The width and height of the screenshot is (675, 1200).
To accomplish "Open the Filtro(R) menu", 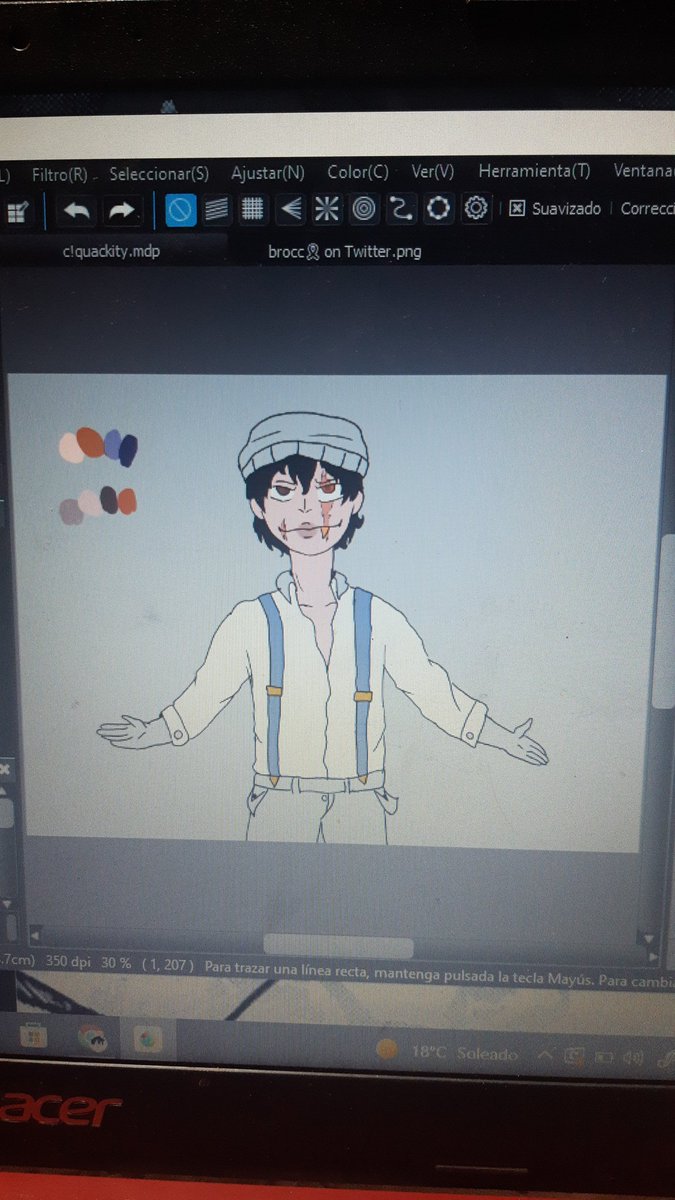I will 62,173.
